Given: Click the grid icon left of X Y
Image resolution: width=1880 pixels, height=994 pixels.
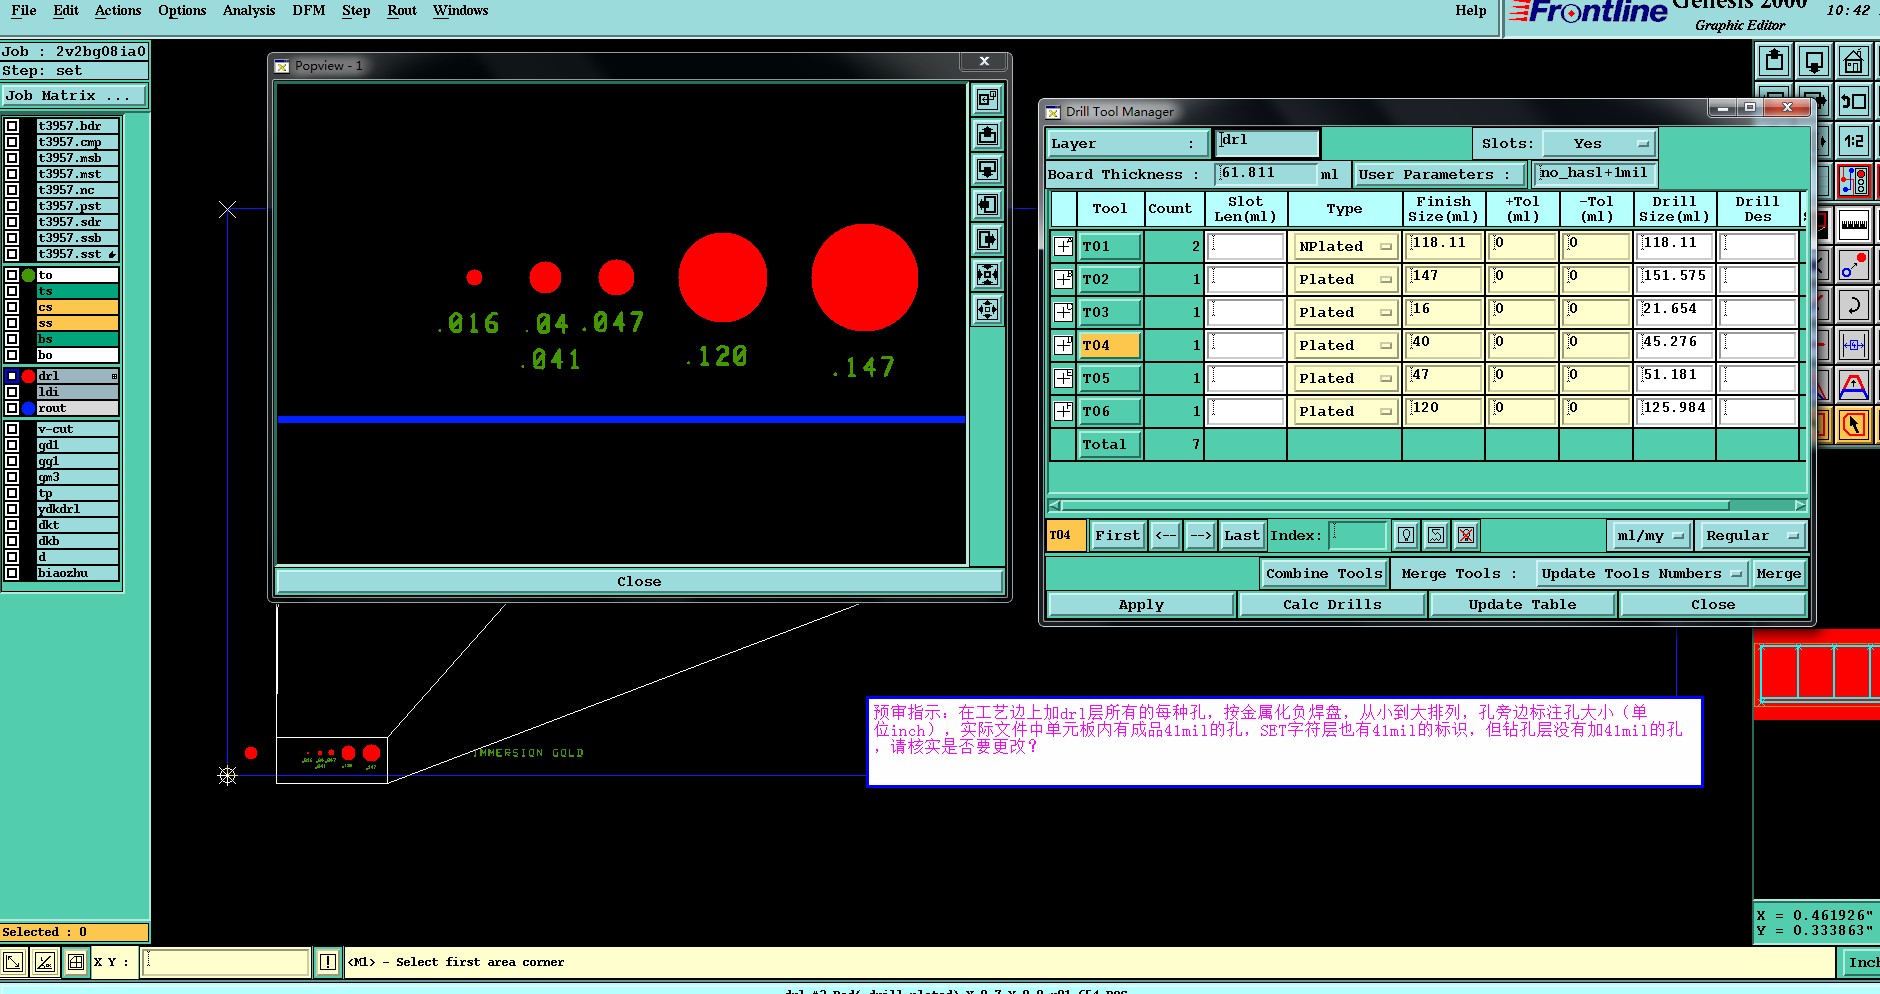Looking at the screenshot, I should (x=75, y=962).
